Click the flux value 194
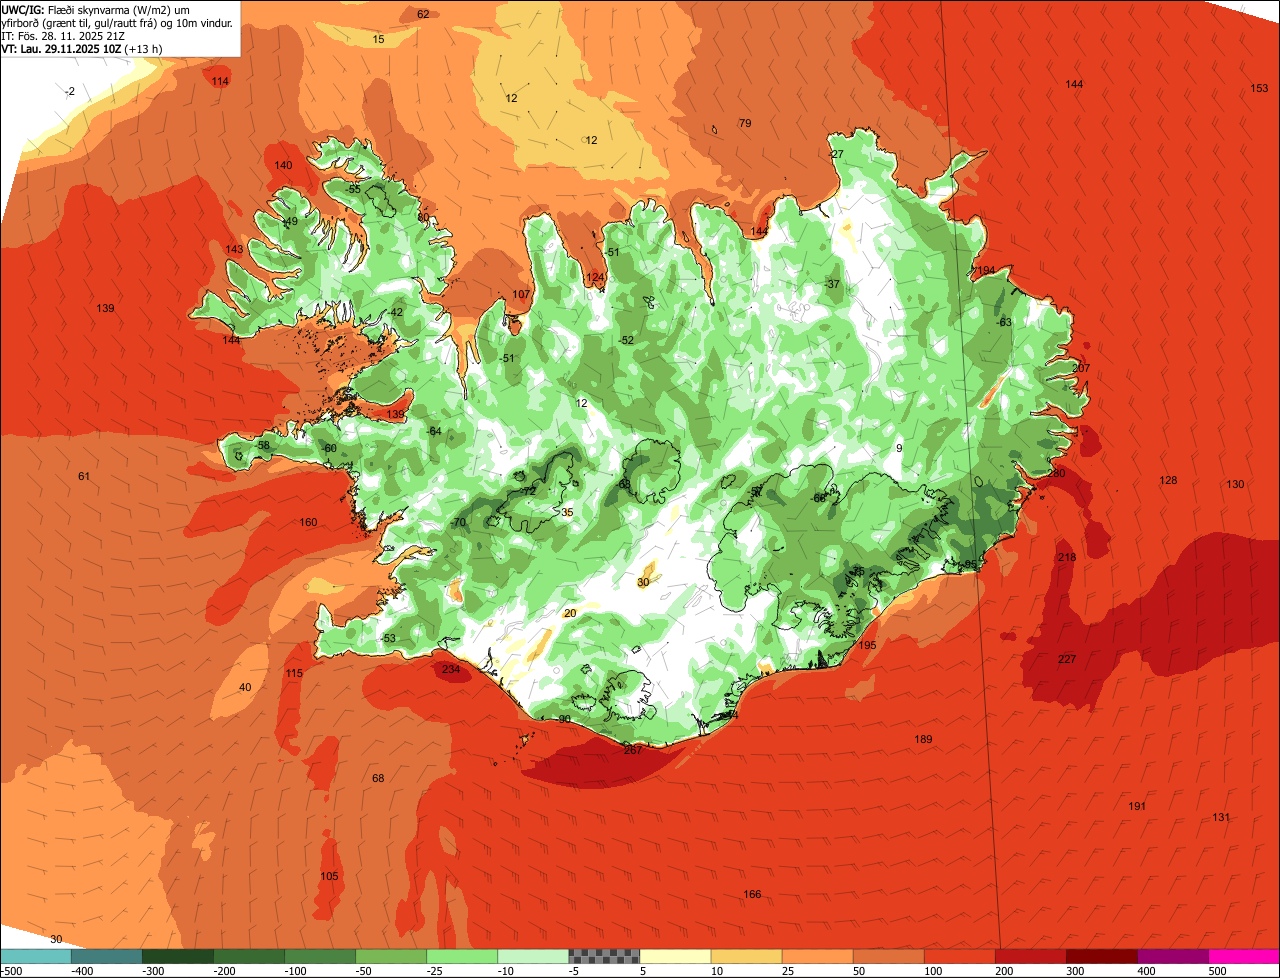 pos(987,271)
